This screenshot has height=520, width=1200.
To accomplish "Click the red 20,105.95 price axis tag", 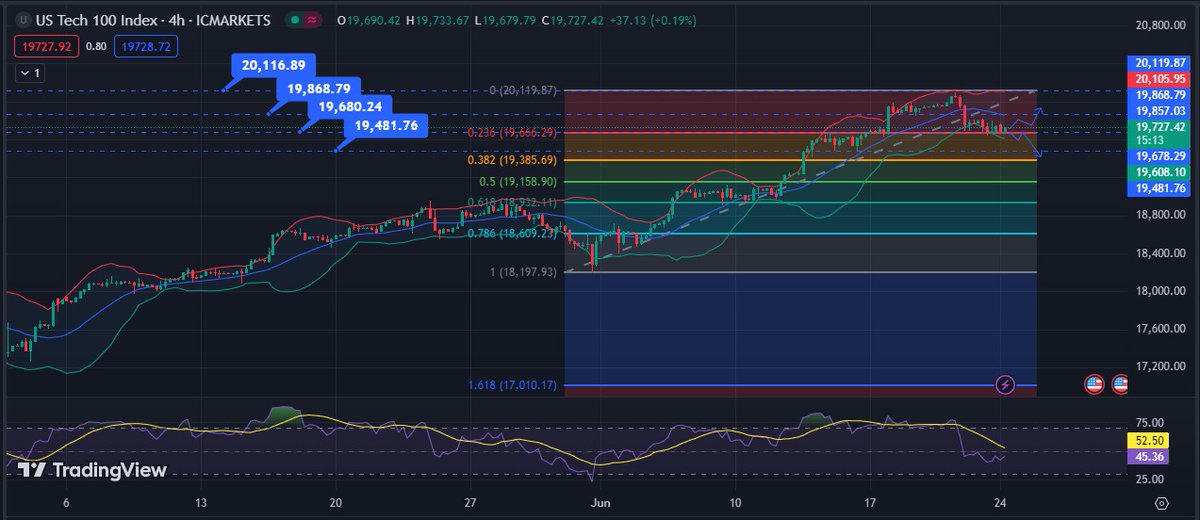I will click(1160, 78).
